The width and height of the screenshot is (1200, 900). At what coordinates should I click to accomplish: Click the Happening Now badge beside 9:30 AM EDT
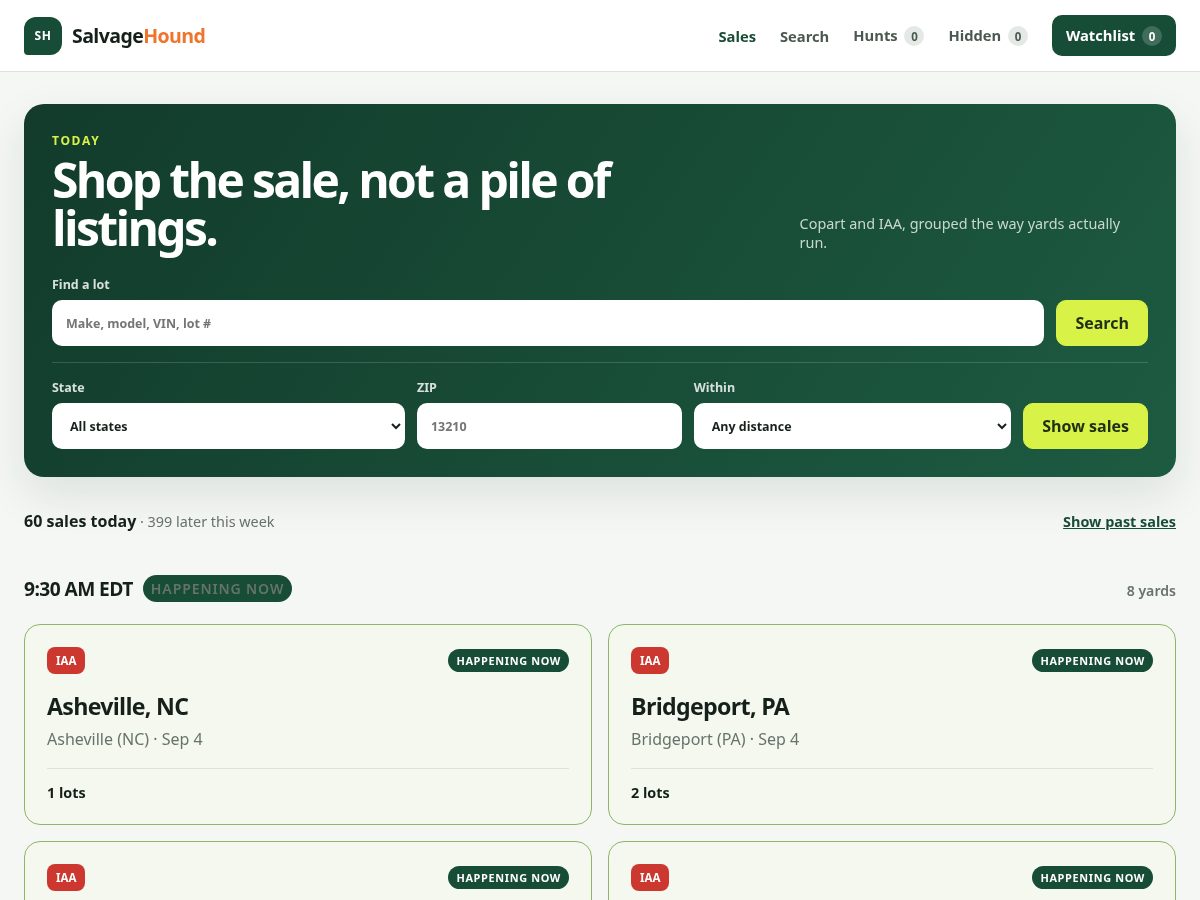coord(217,589)
